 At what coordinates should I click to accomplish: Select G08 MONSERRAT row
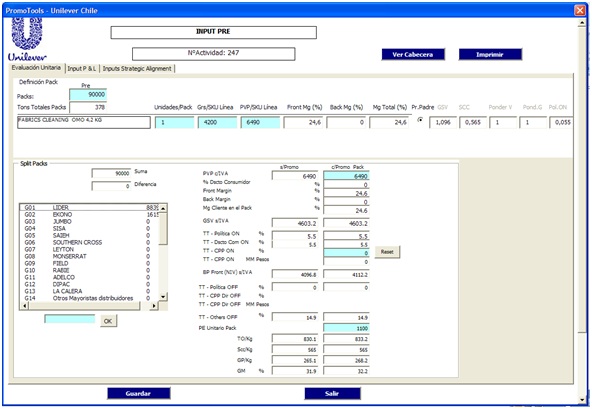(x=89, y=256)
